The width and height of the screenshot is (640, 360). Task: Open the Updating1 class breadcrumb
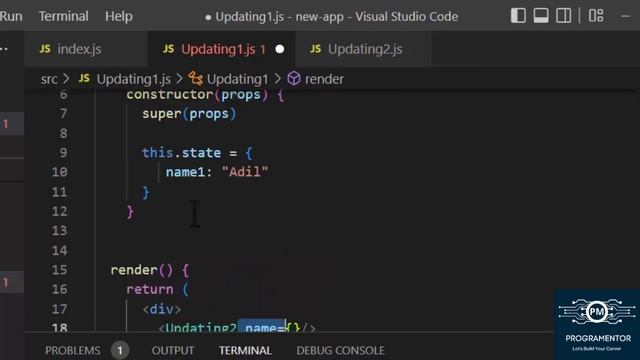click(238, 79)
